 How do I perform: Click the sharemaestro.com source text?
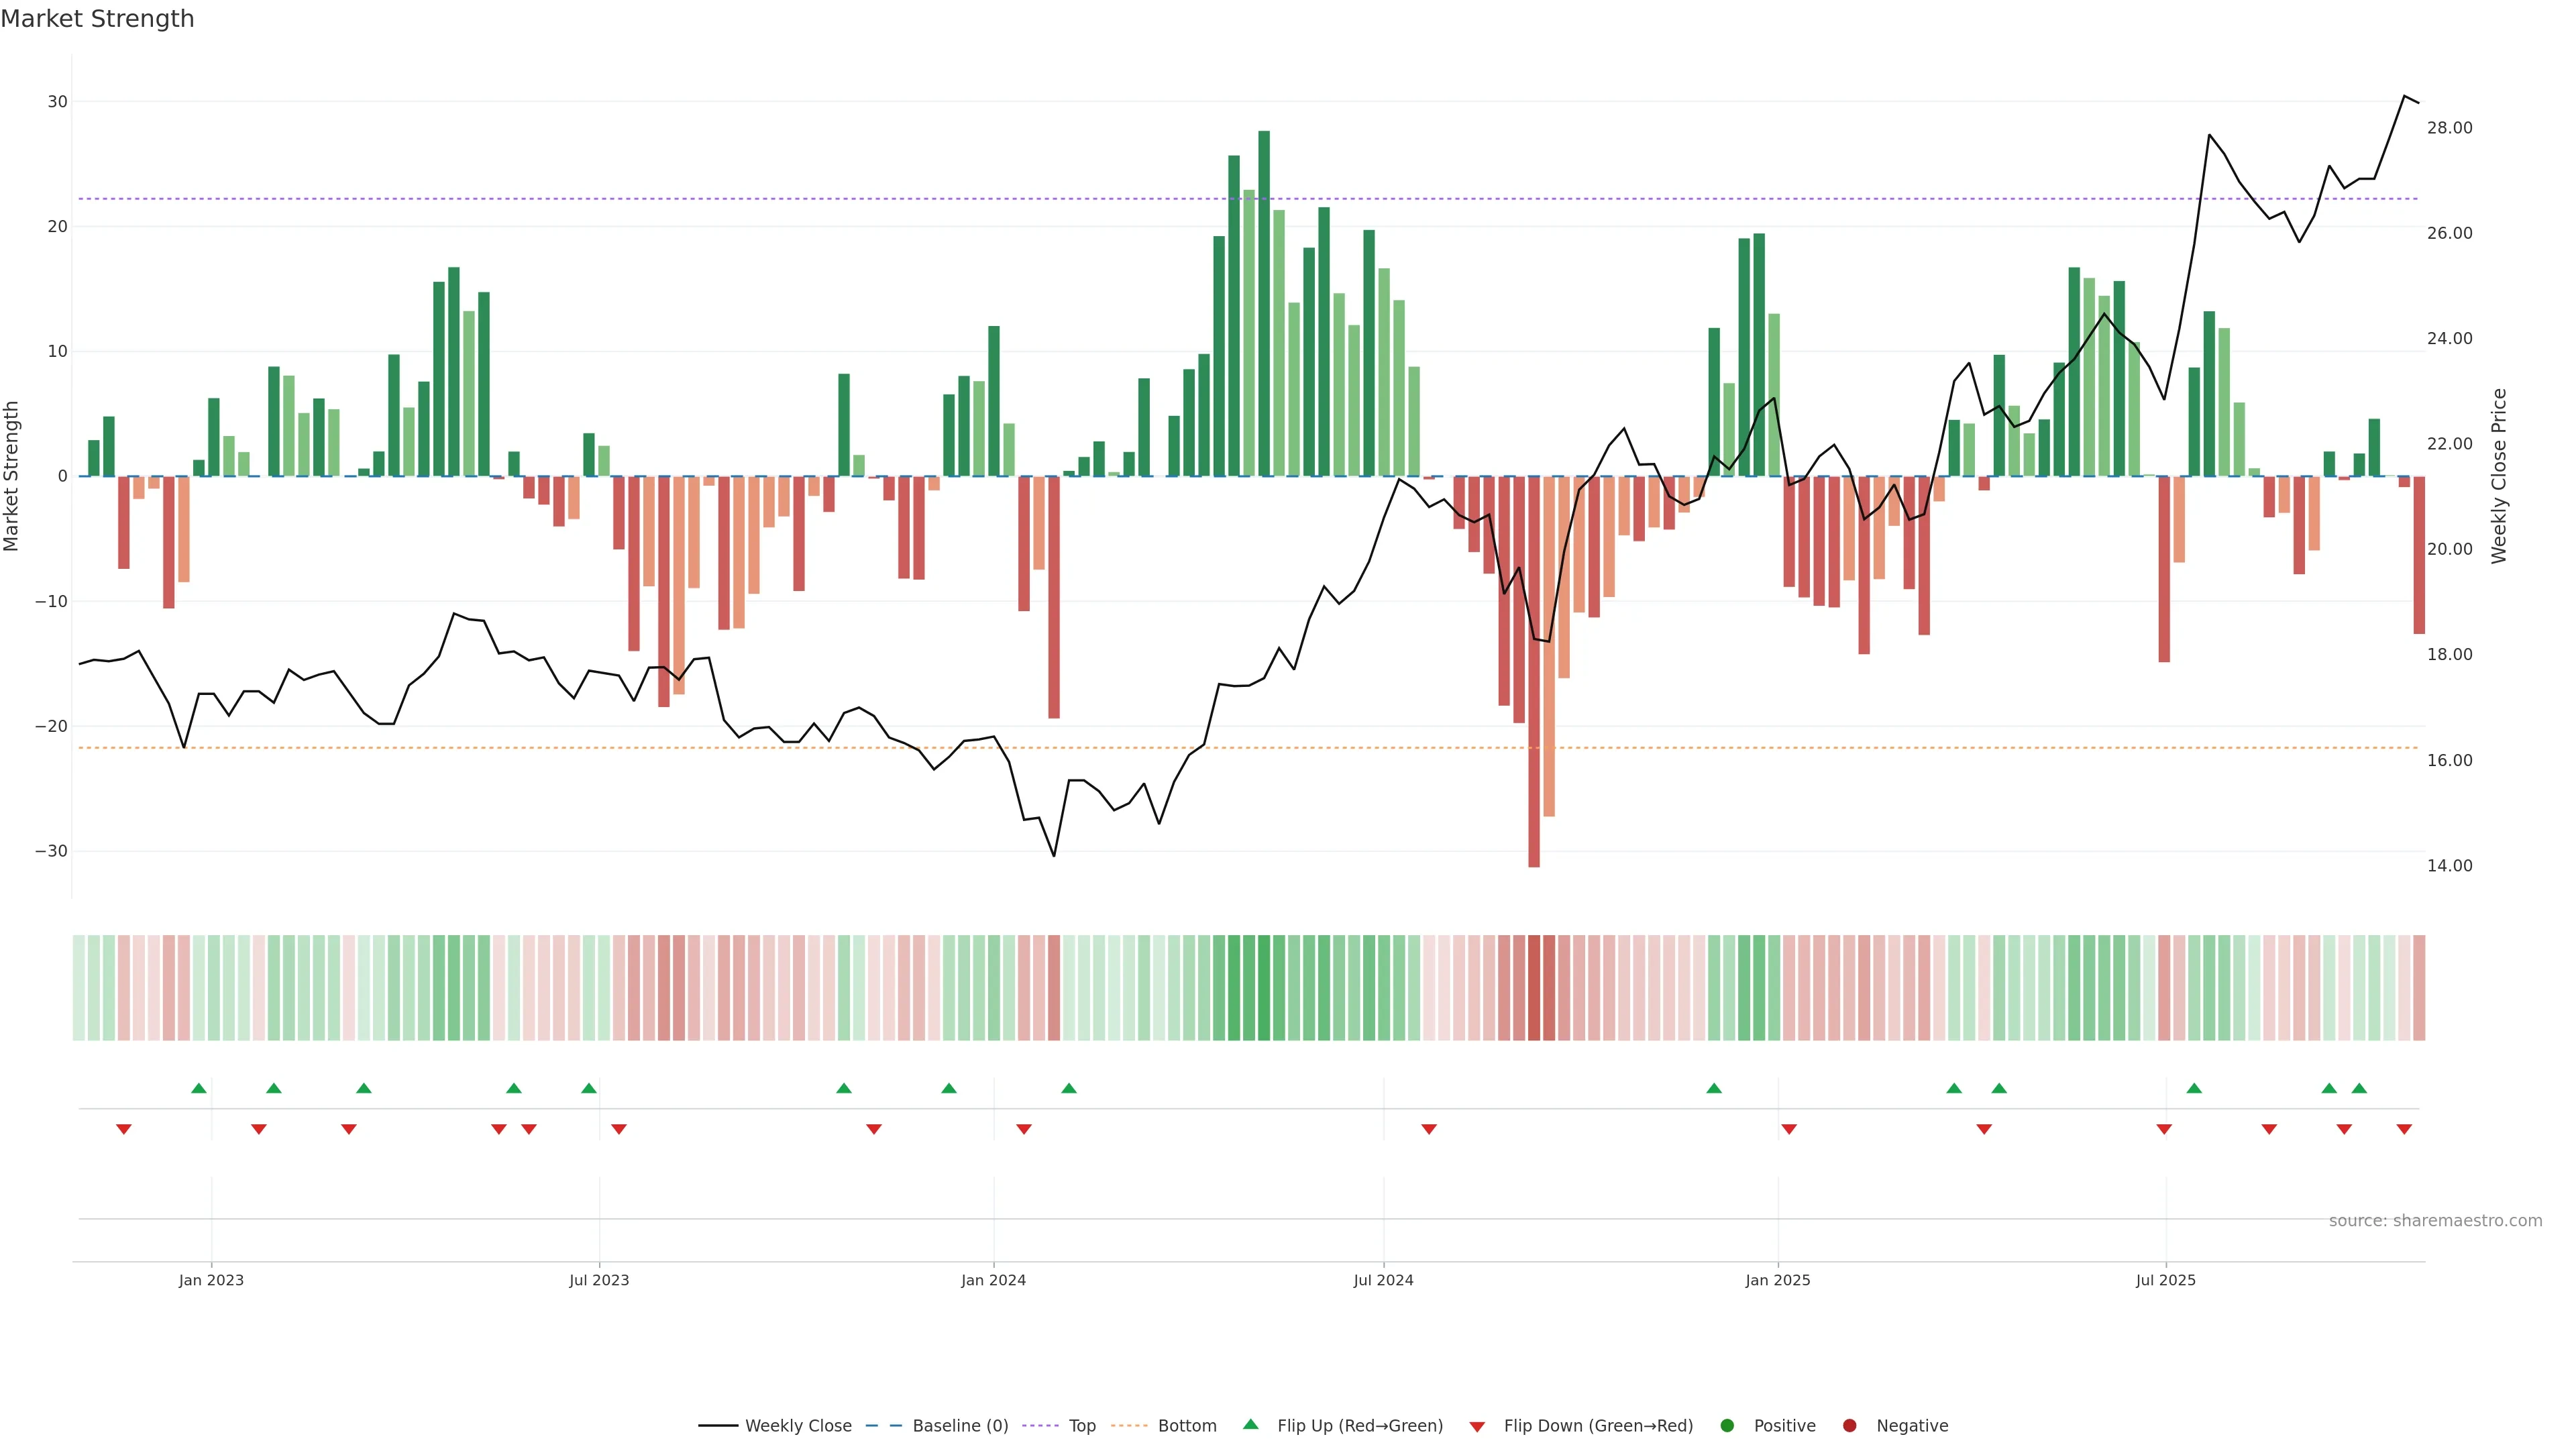(2435, 1220)
